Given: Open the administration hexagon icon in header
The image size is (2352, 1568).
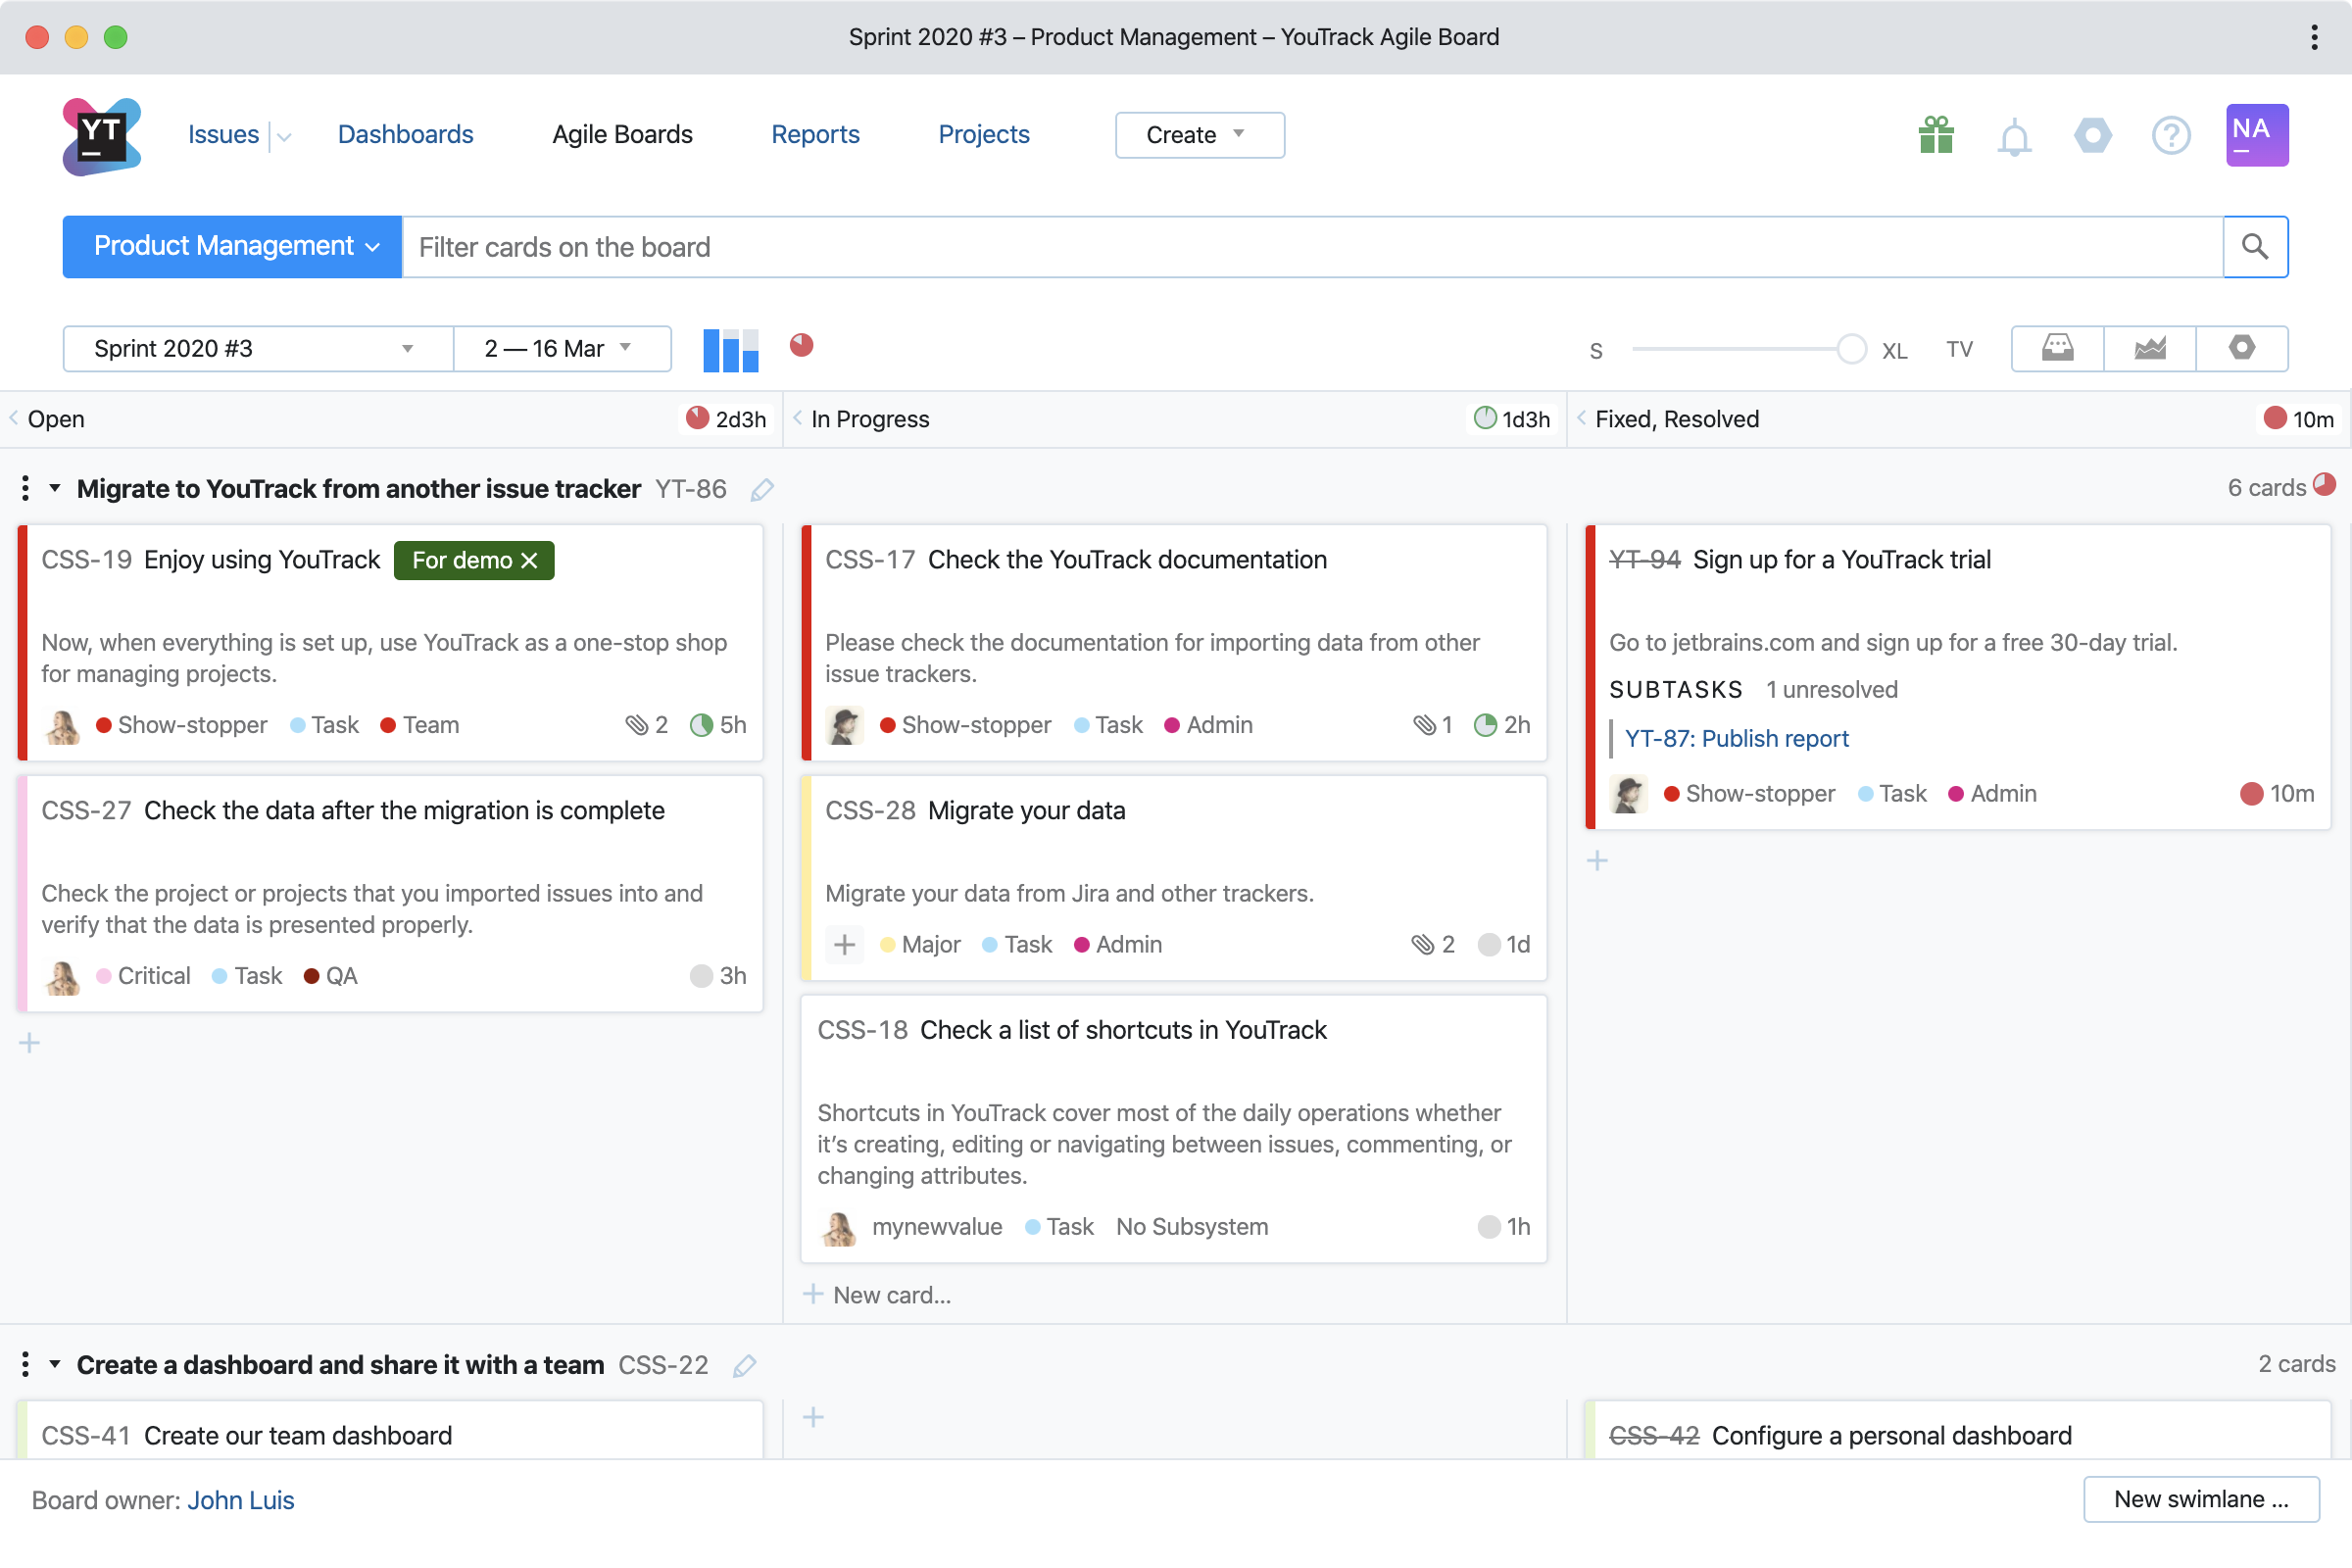Looking at the screenshot, I should click(2092, 135).
